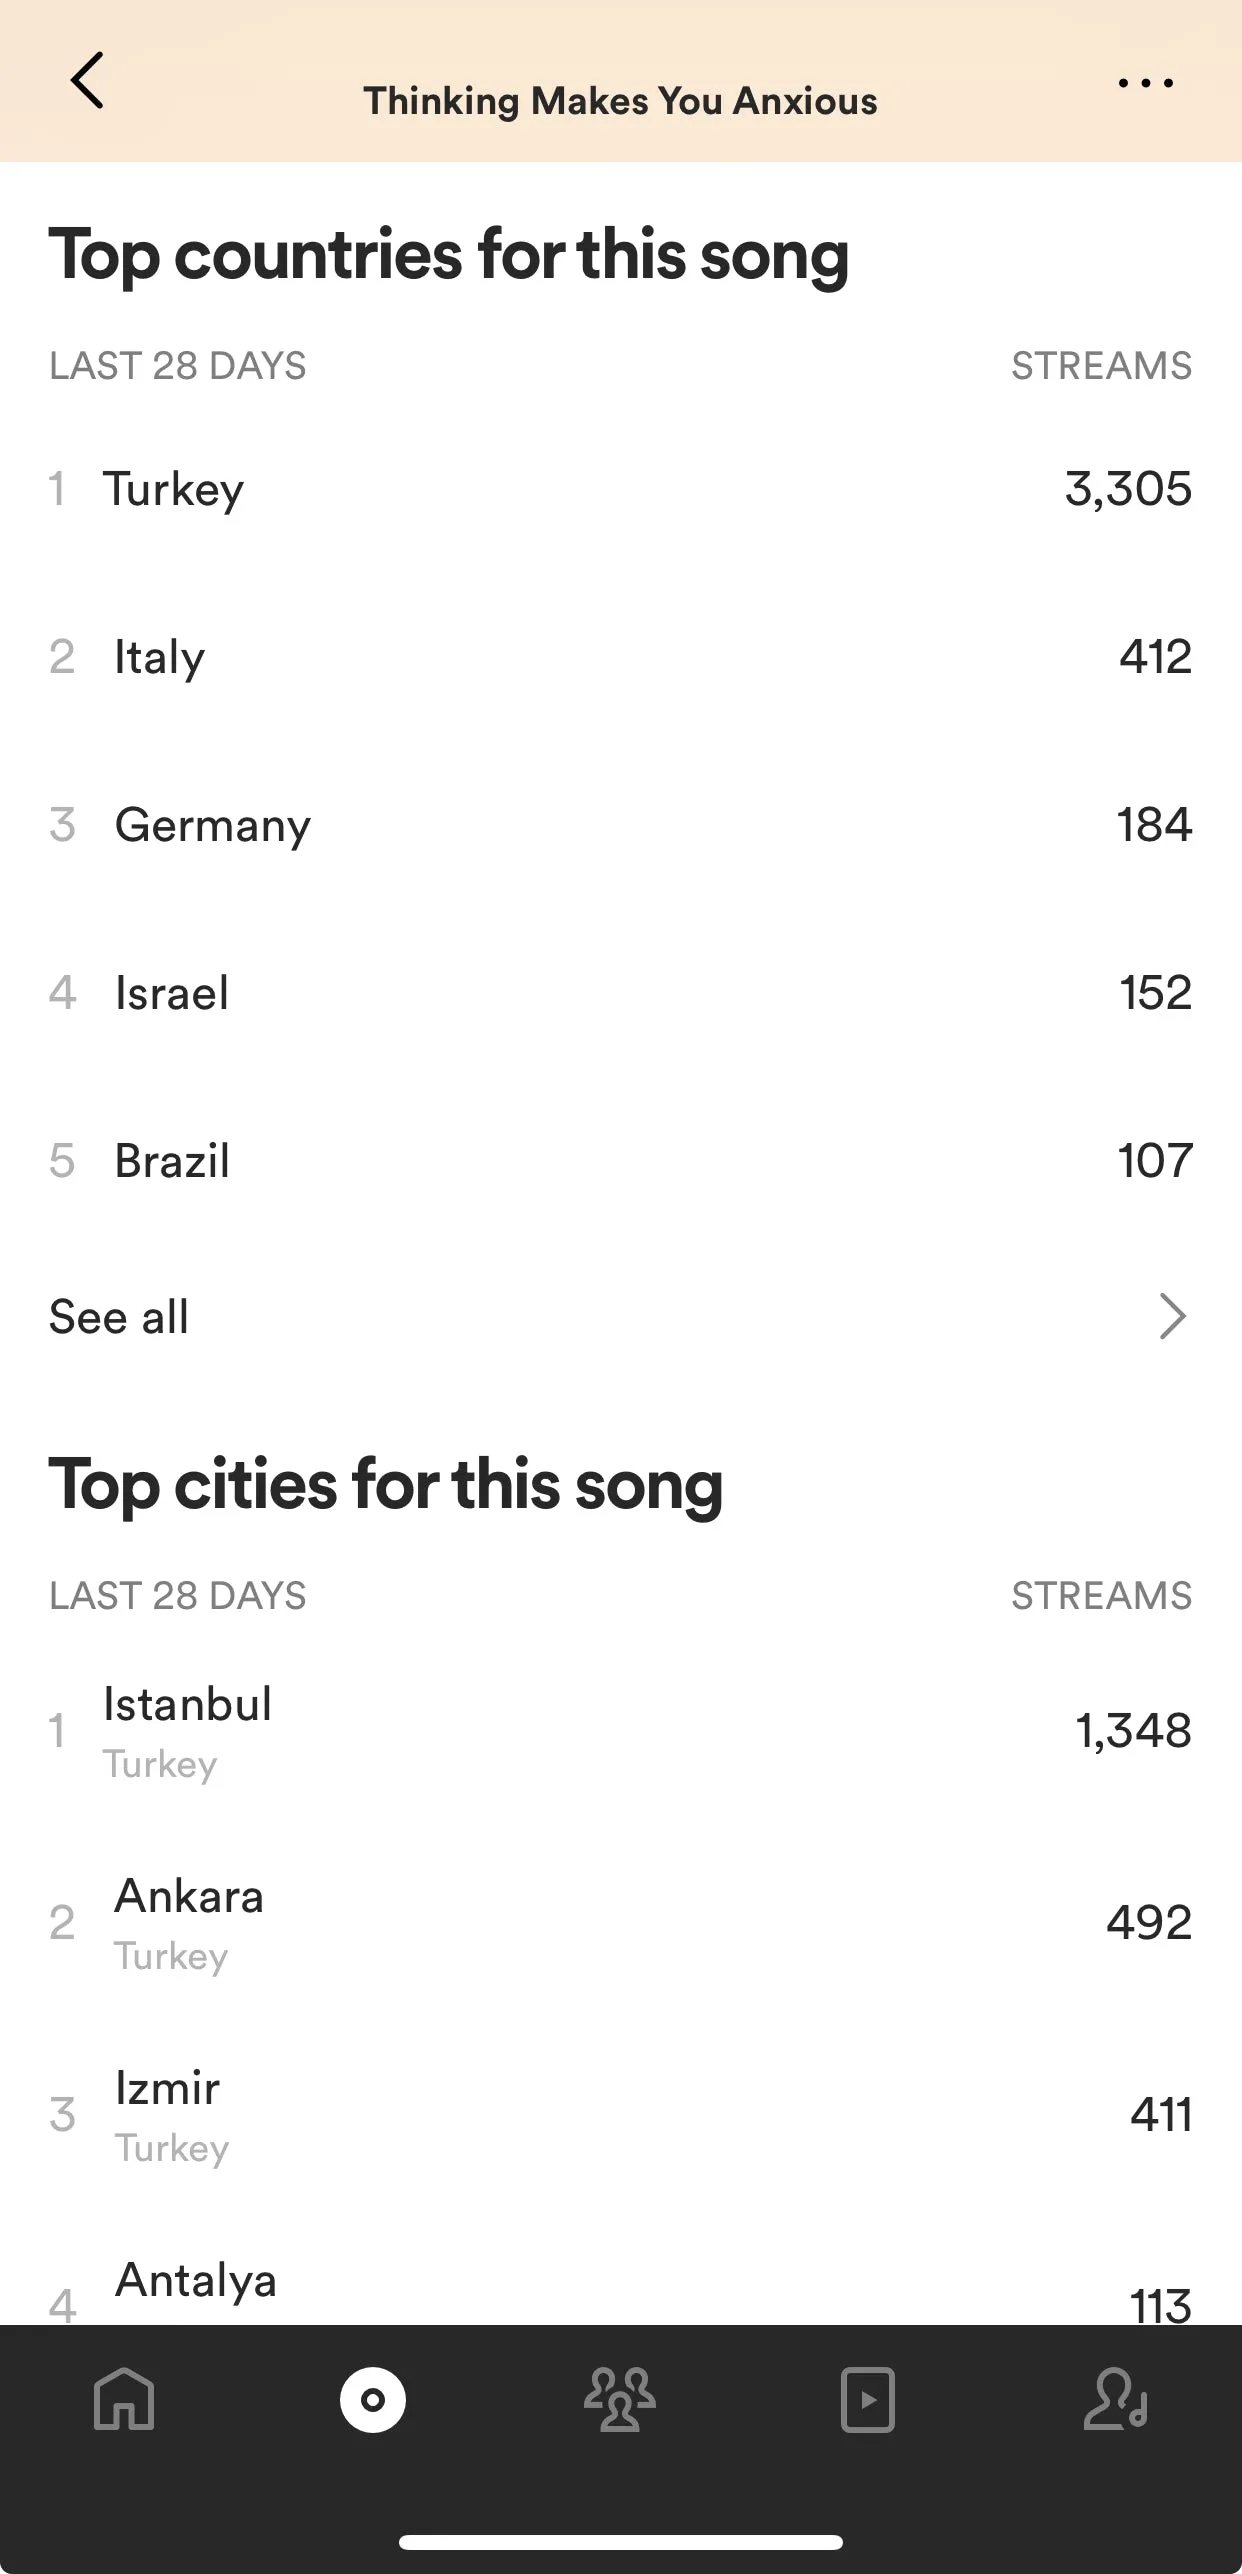This screenshot has height=2574, width=1242.
Task: Tap the Thinking Makes You Anxious title
Action: [620, 101]
